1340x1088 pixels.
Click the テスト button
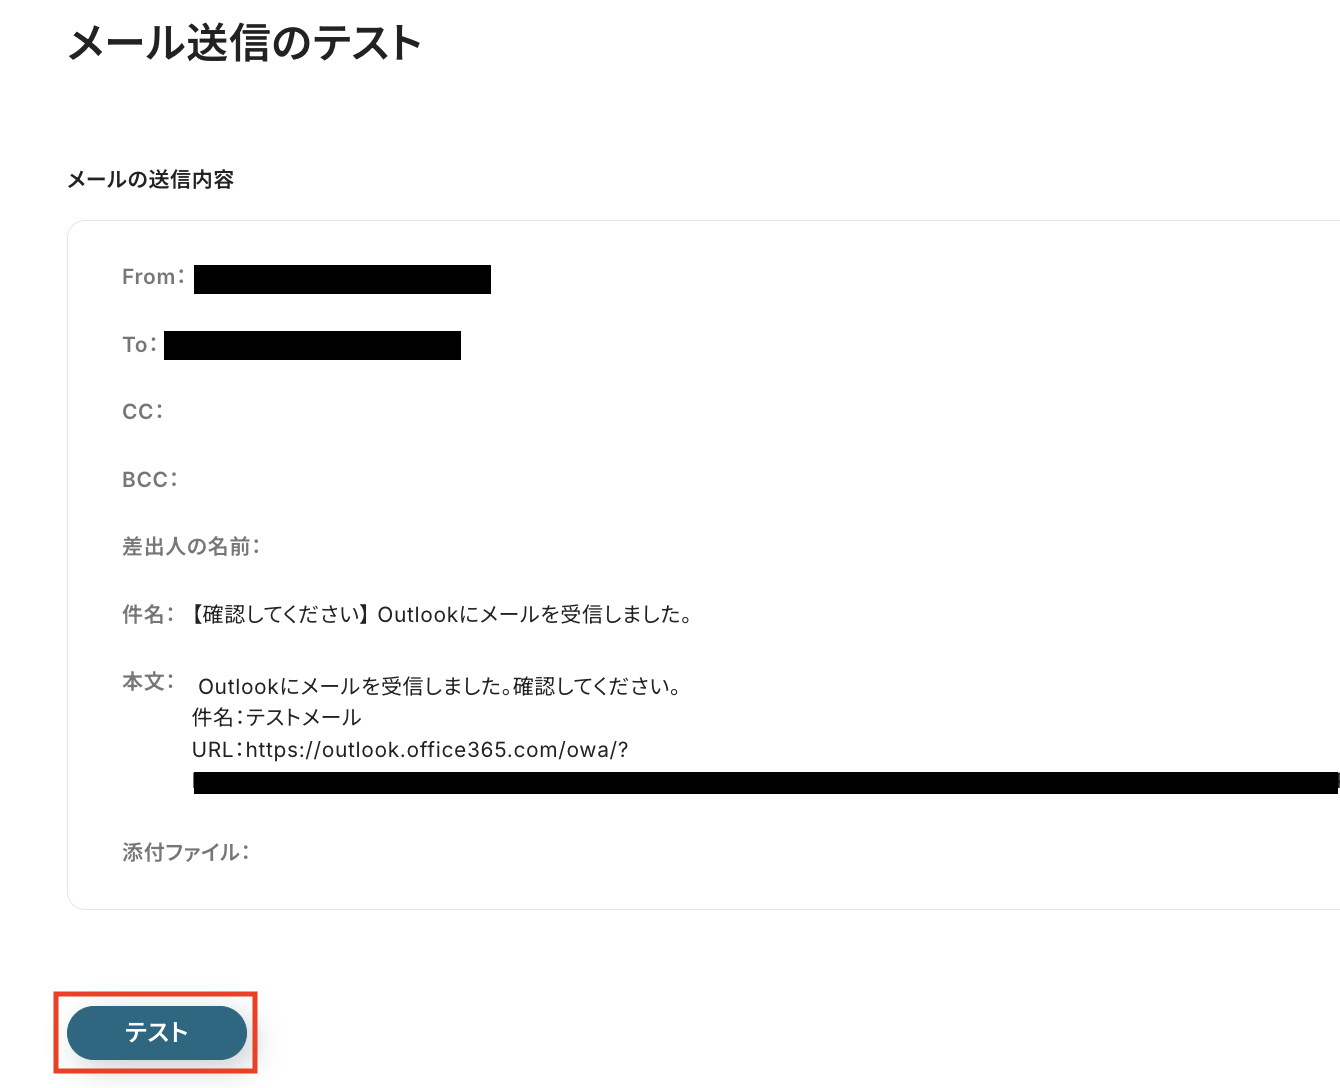157,1032
